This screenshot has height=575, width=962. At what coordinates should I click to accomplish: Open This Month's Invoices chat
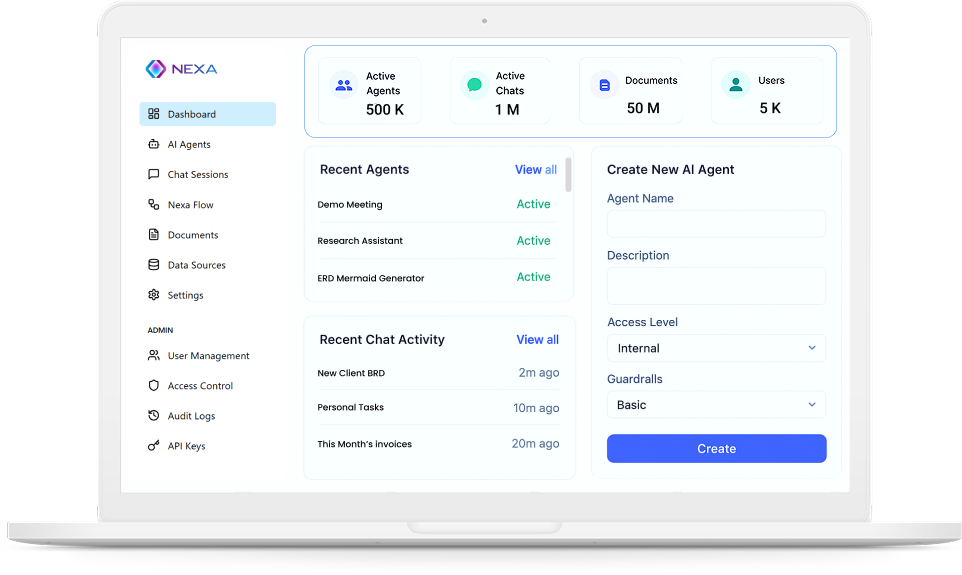(438, 444)
